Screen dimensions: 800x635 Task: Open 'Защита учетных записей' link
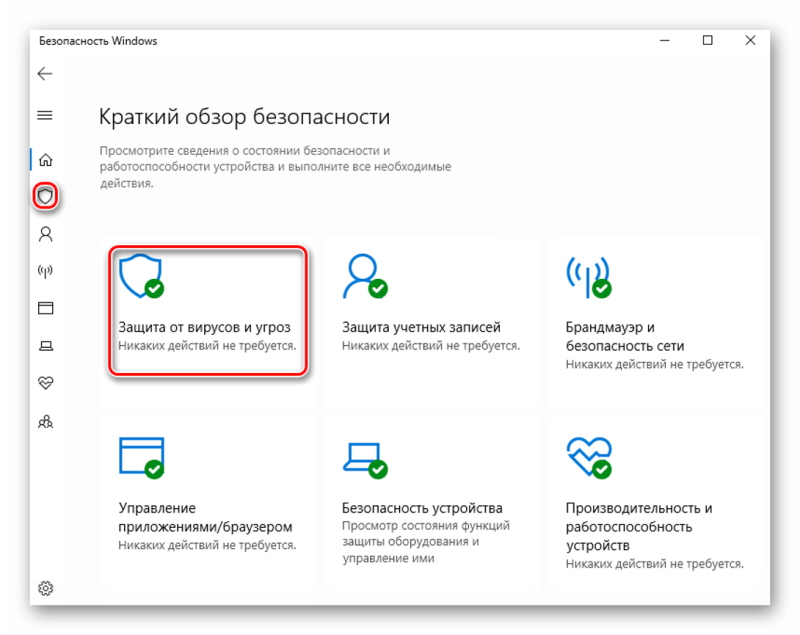(421, 327)
